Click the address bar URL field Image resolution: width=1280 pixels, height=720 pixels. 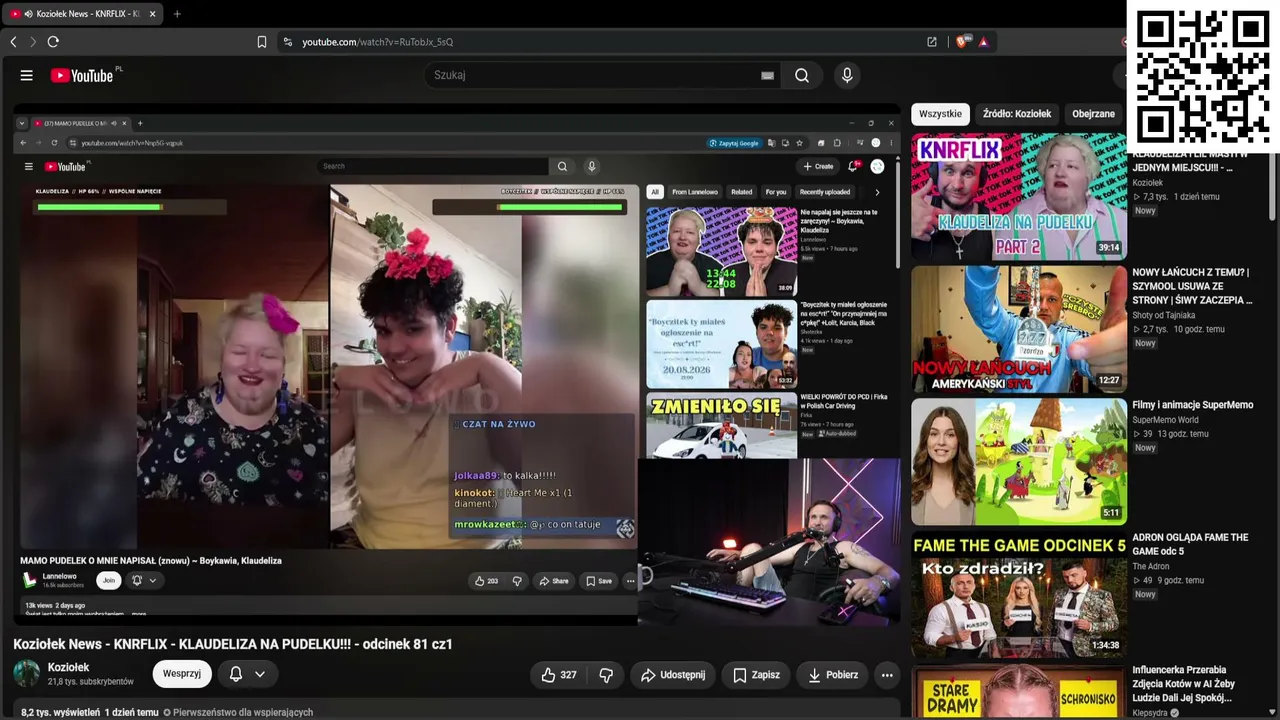600,42
